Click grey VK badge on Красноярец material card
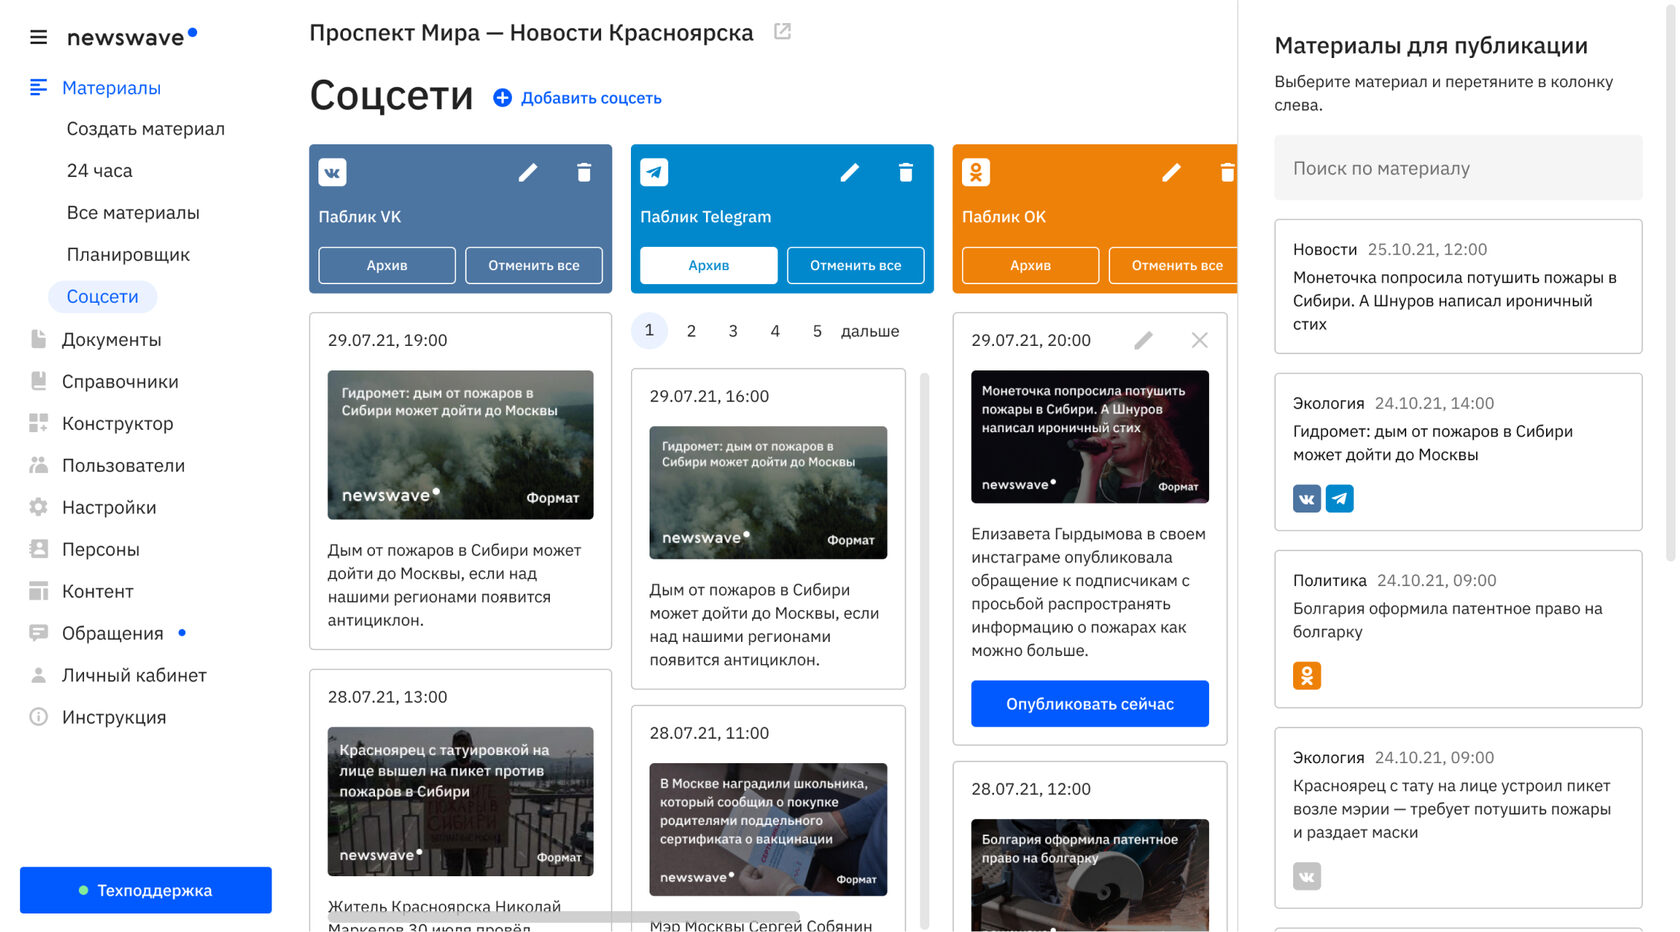 (1307, 876)
